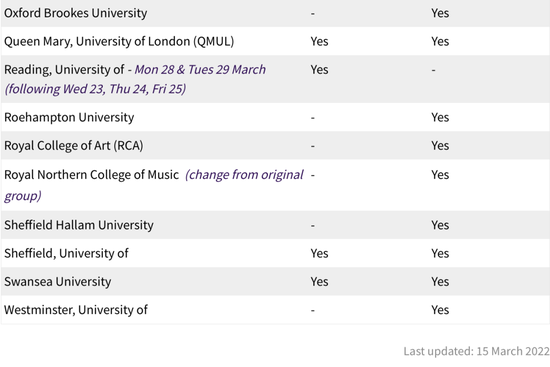Viewport: 550px width, 367px height.
Task: Click Sheffield Hallam University row
Action: point(275,225)
